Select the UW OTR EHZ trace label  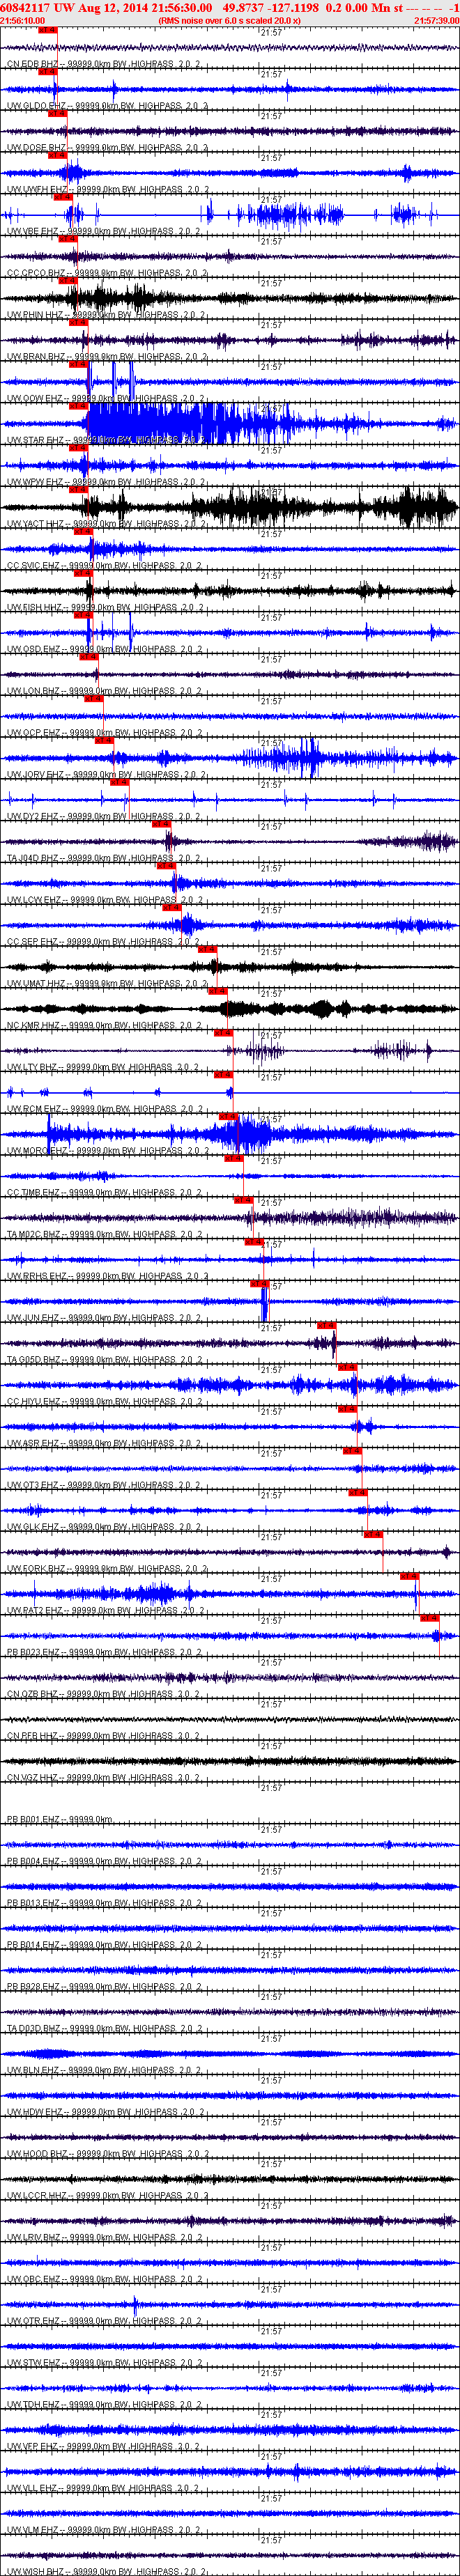coord(104,2322)
